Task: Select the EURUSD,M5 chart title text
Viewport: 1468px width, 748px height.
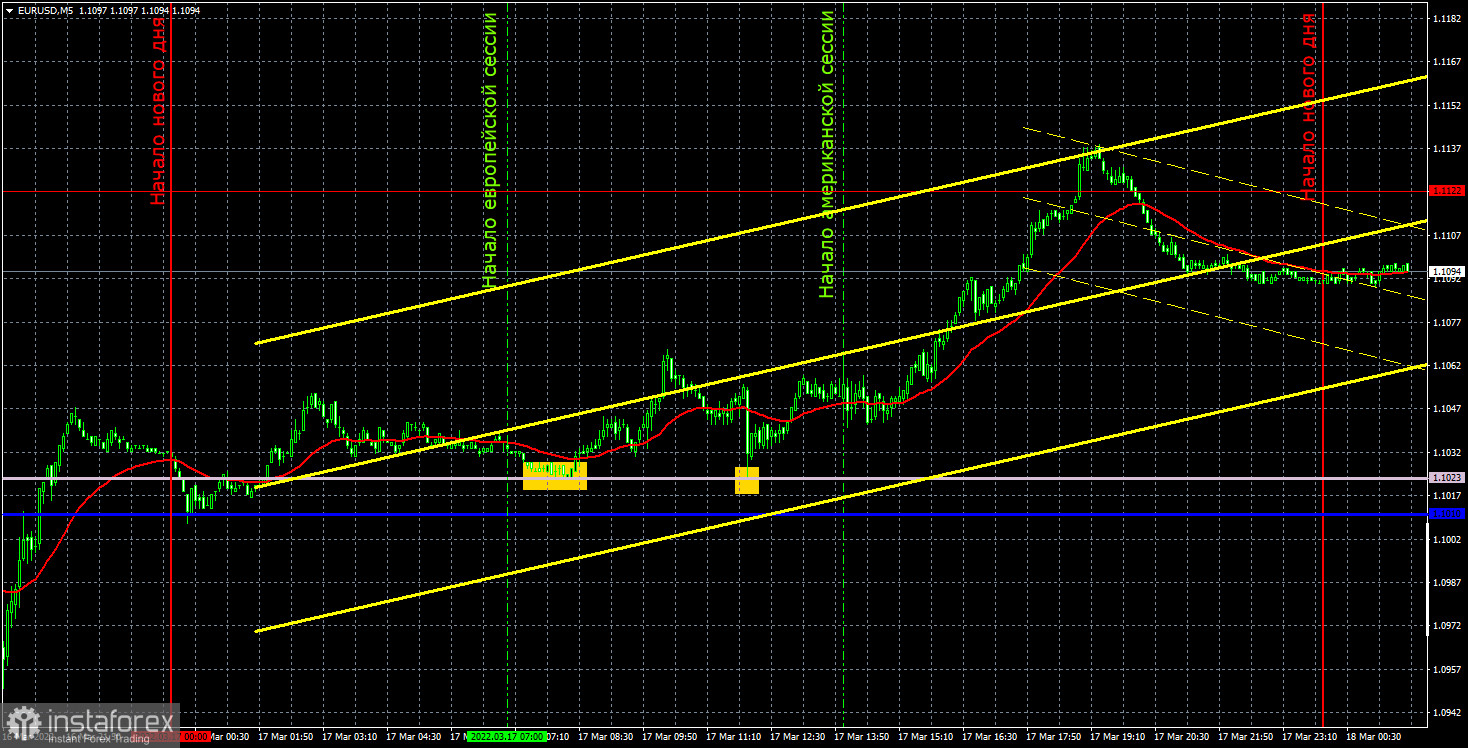Action: (44, 9)
